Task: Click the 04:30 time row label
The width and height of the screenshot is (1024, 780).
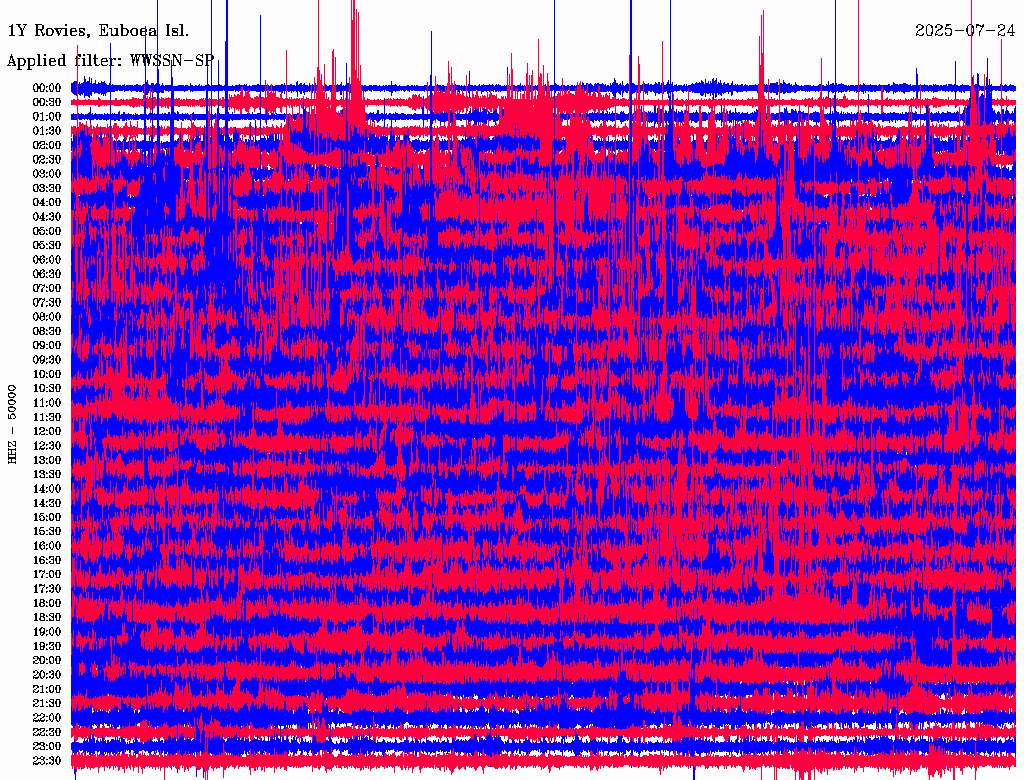Action: 47,217
